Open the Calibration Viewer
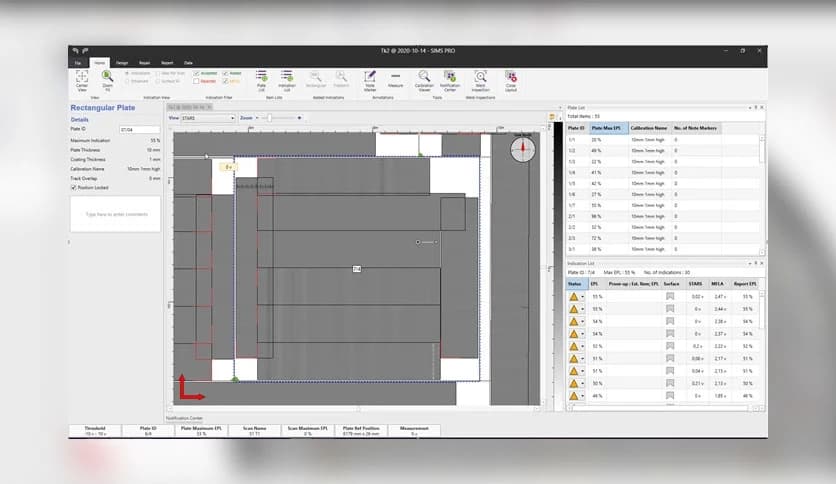This screenshot has height=484, width=836. pyautogui.click(x=424, y=76)
